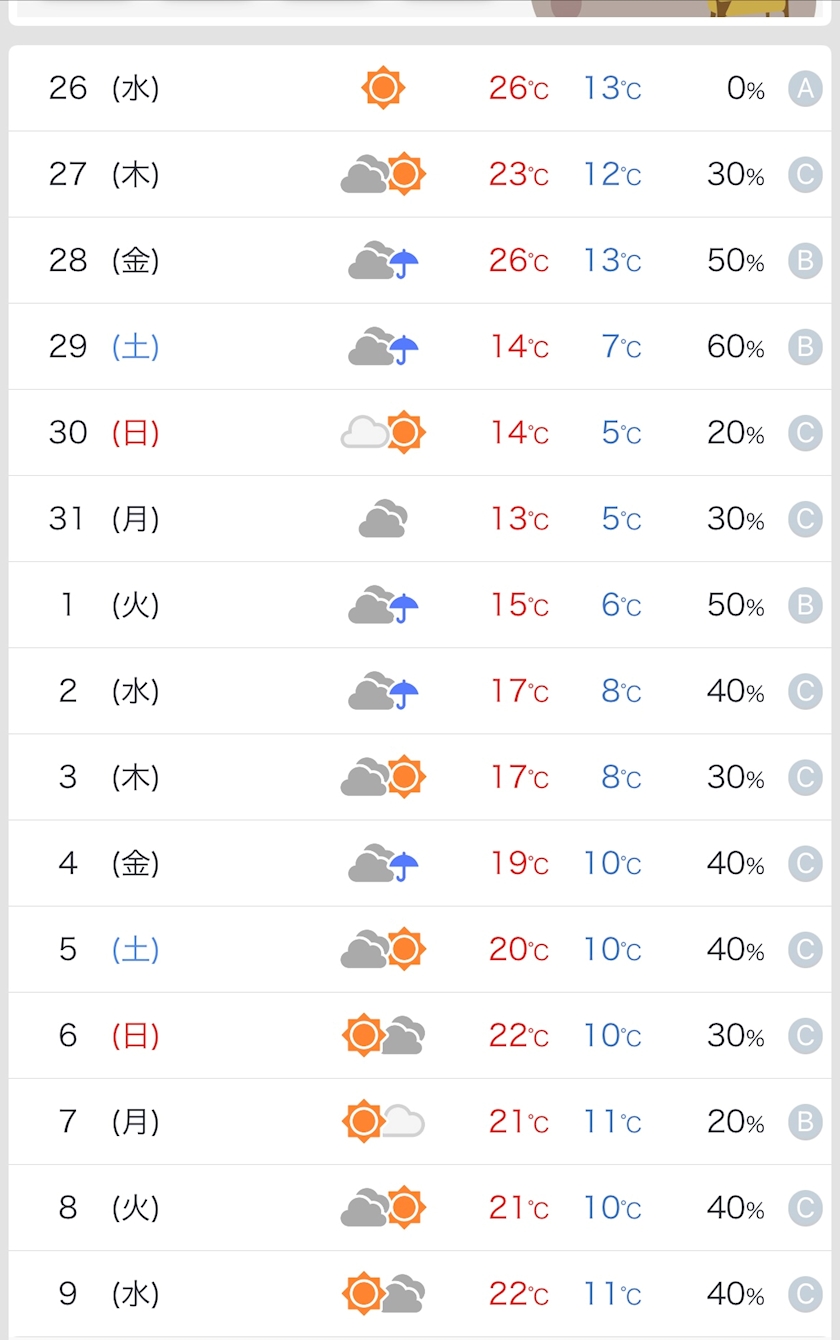Tap the reliability C badge for 9 (水)
Image resolution: width=840 pixels, height=1340 pixels.
[x=805, y=1294]
